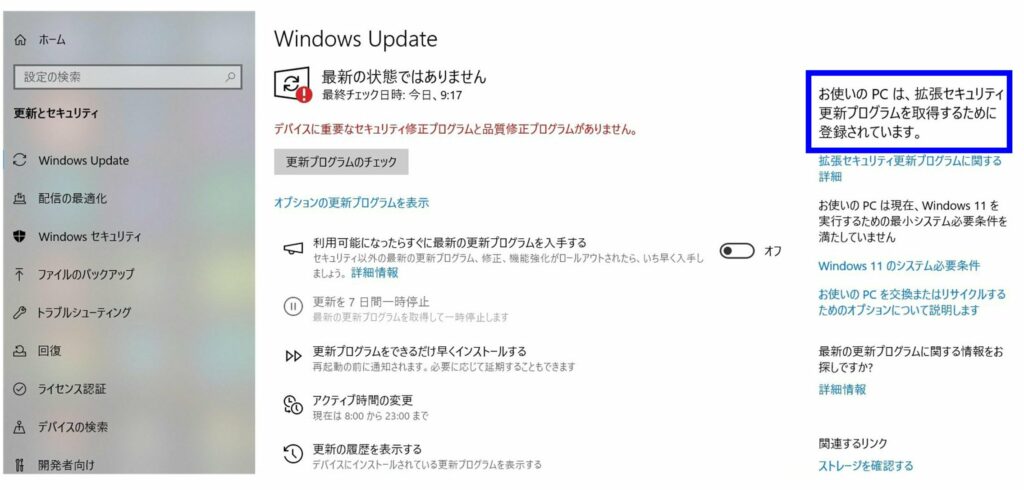Click the ファイルのバックアップ upload arrow icon
This screenshot has width=1024, height=490.
(x=20, y=274)
